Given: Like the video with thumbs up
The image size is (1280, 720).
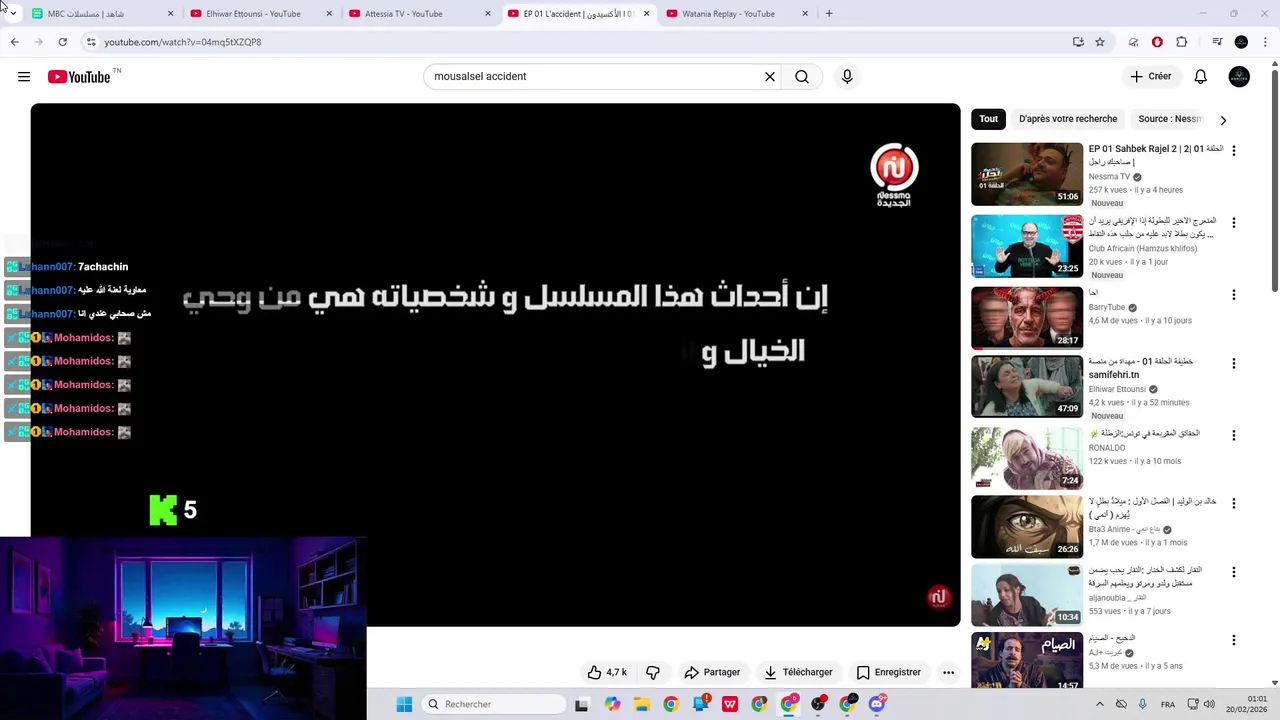Looking at the screenshot, I should click(x=608, y=672).
